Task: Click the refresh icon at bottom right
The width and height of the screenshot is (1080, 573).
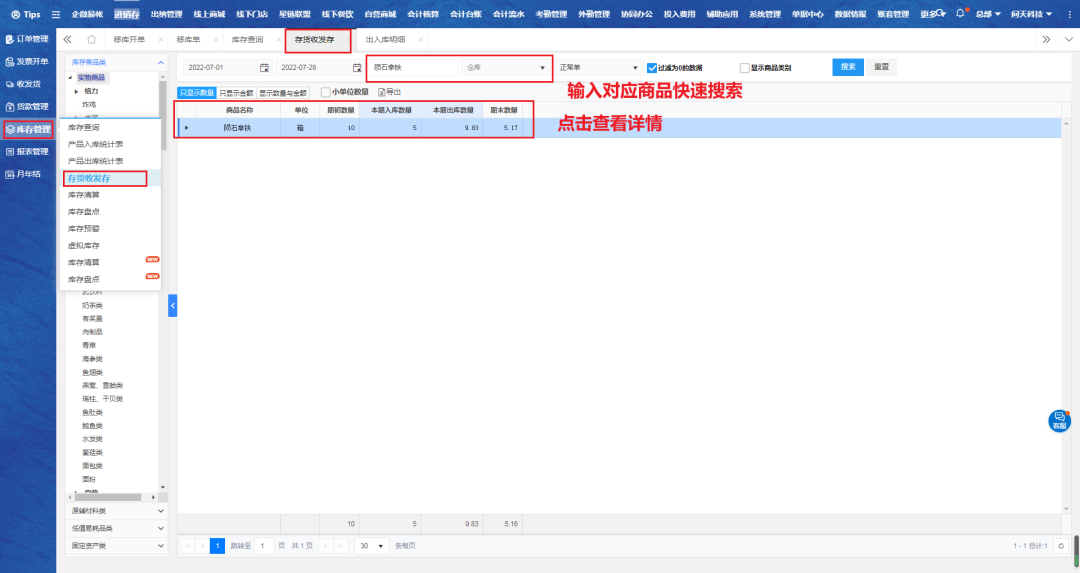Action: pyautogui.click(x=1063, y=546)
